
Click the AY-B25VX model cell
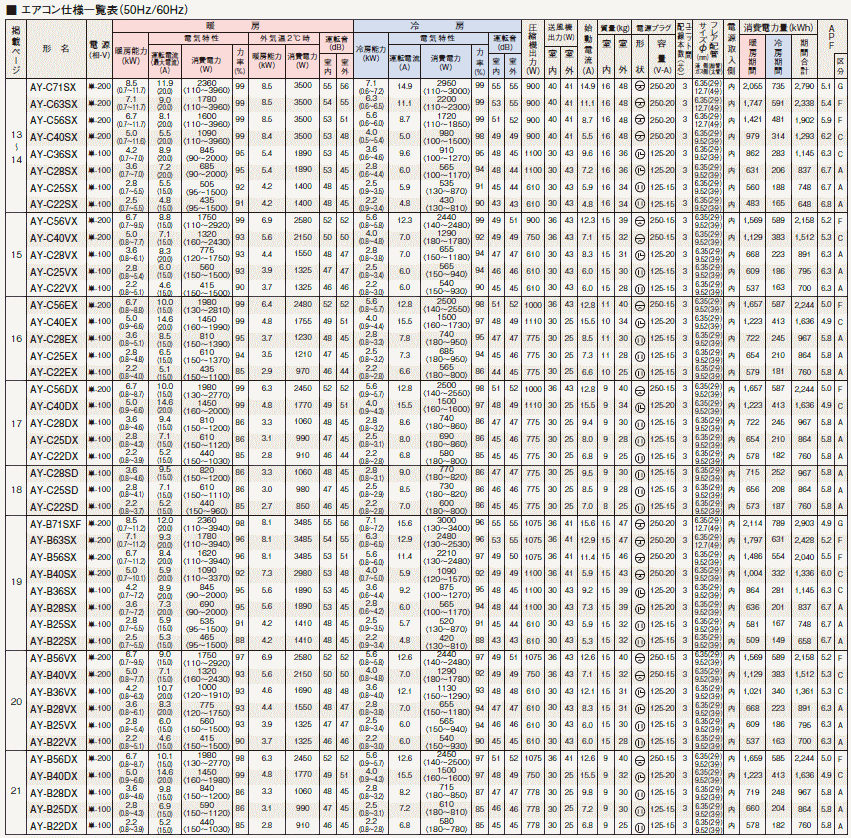[53, 726]
